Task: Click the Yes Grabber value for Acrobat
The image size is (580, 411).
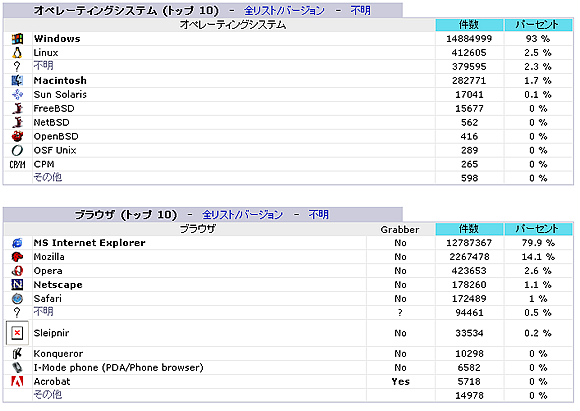Action: pos(401,382)
